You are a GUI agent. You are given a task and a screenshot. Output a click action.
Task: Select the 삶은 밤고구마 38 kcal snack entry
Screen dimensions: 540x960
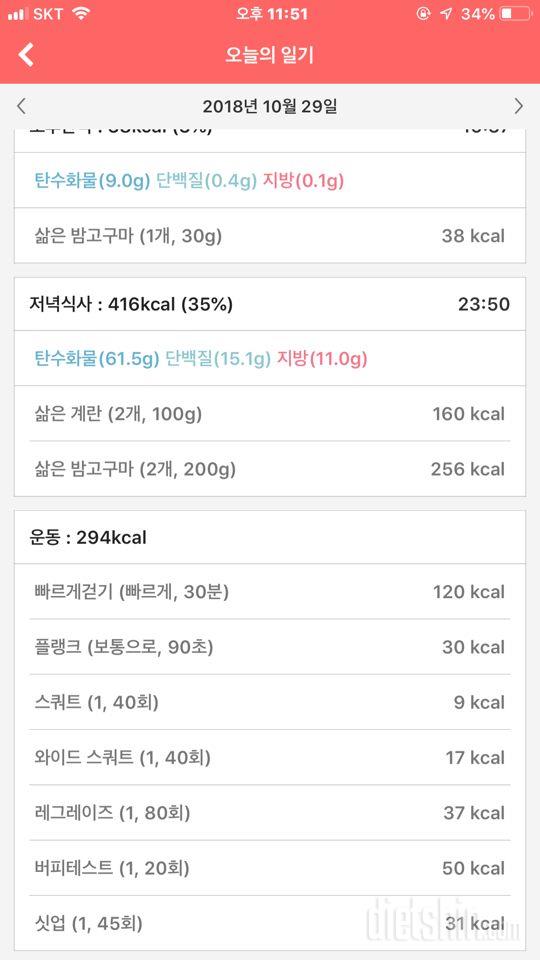(270, 236)
